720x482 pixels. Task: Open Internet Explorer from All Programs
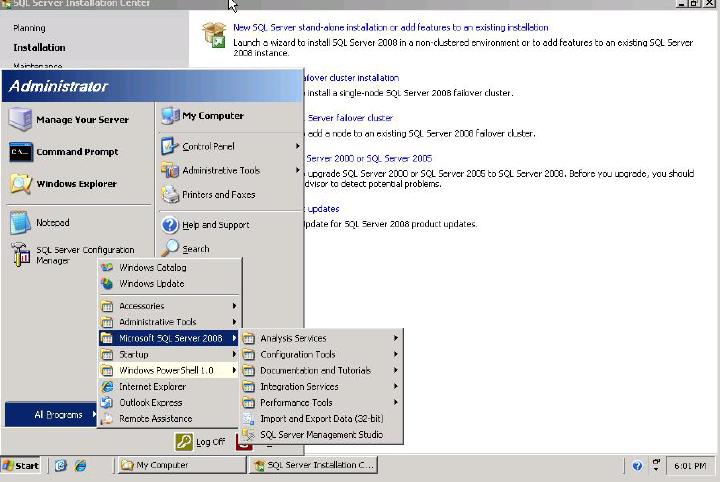tap(170, 387)
